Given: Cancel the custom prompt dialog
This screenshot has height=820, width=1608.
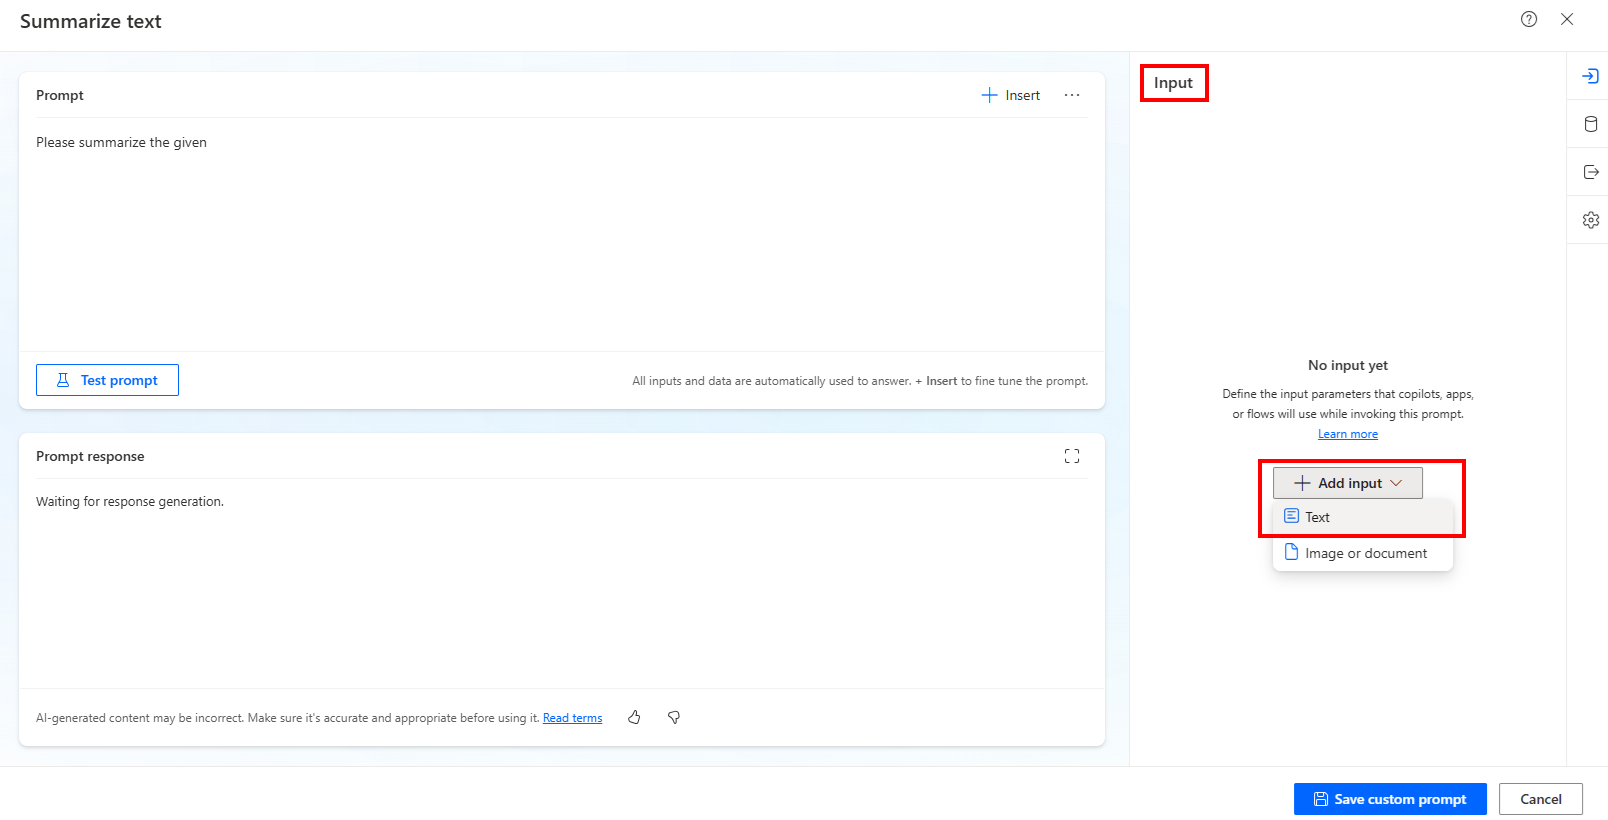Looking at the screenshot, I should [1540, 799].
